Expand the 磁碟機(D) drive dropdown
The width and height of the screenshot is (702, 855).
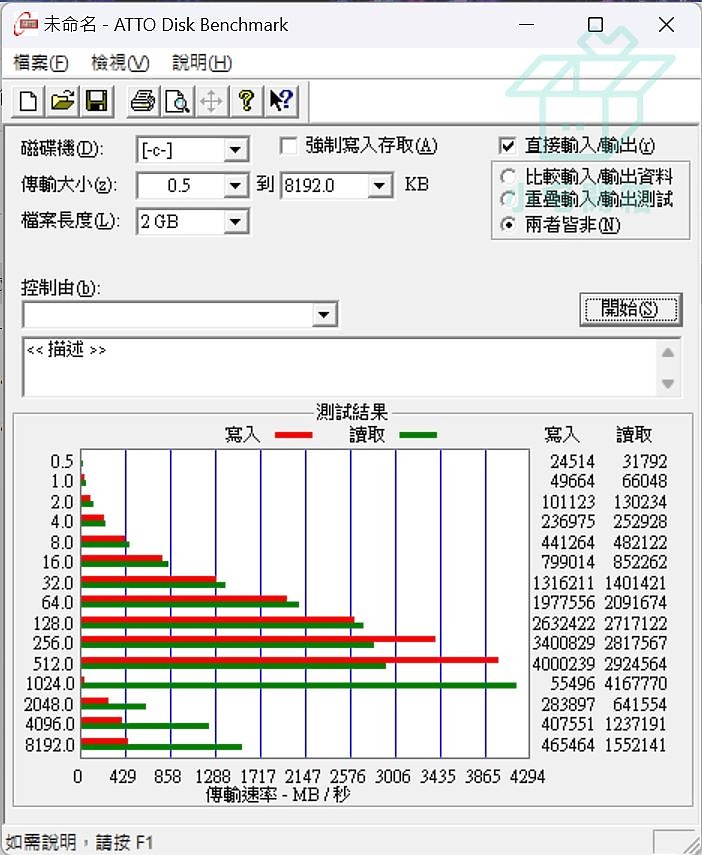pos(236,149)
